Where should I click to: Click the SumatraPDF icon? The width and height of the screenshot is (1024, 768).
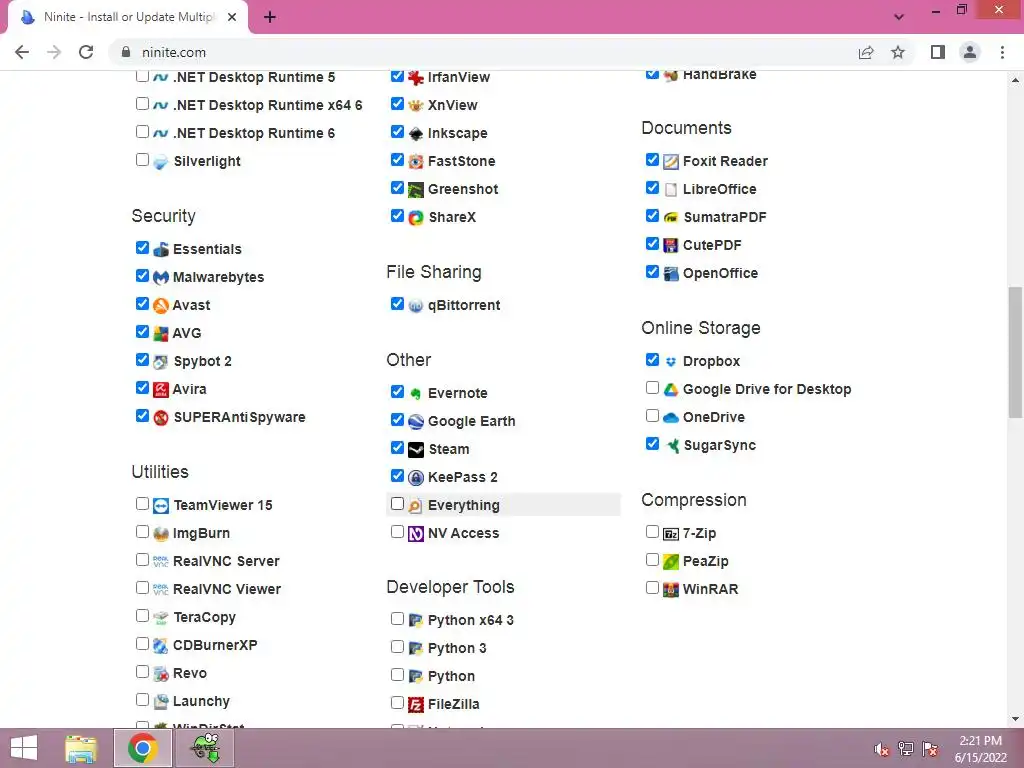pos(671,217)
